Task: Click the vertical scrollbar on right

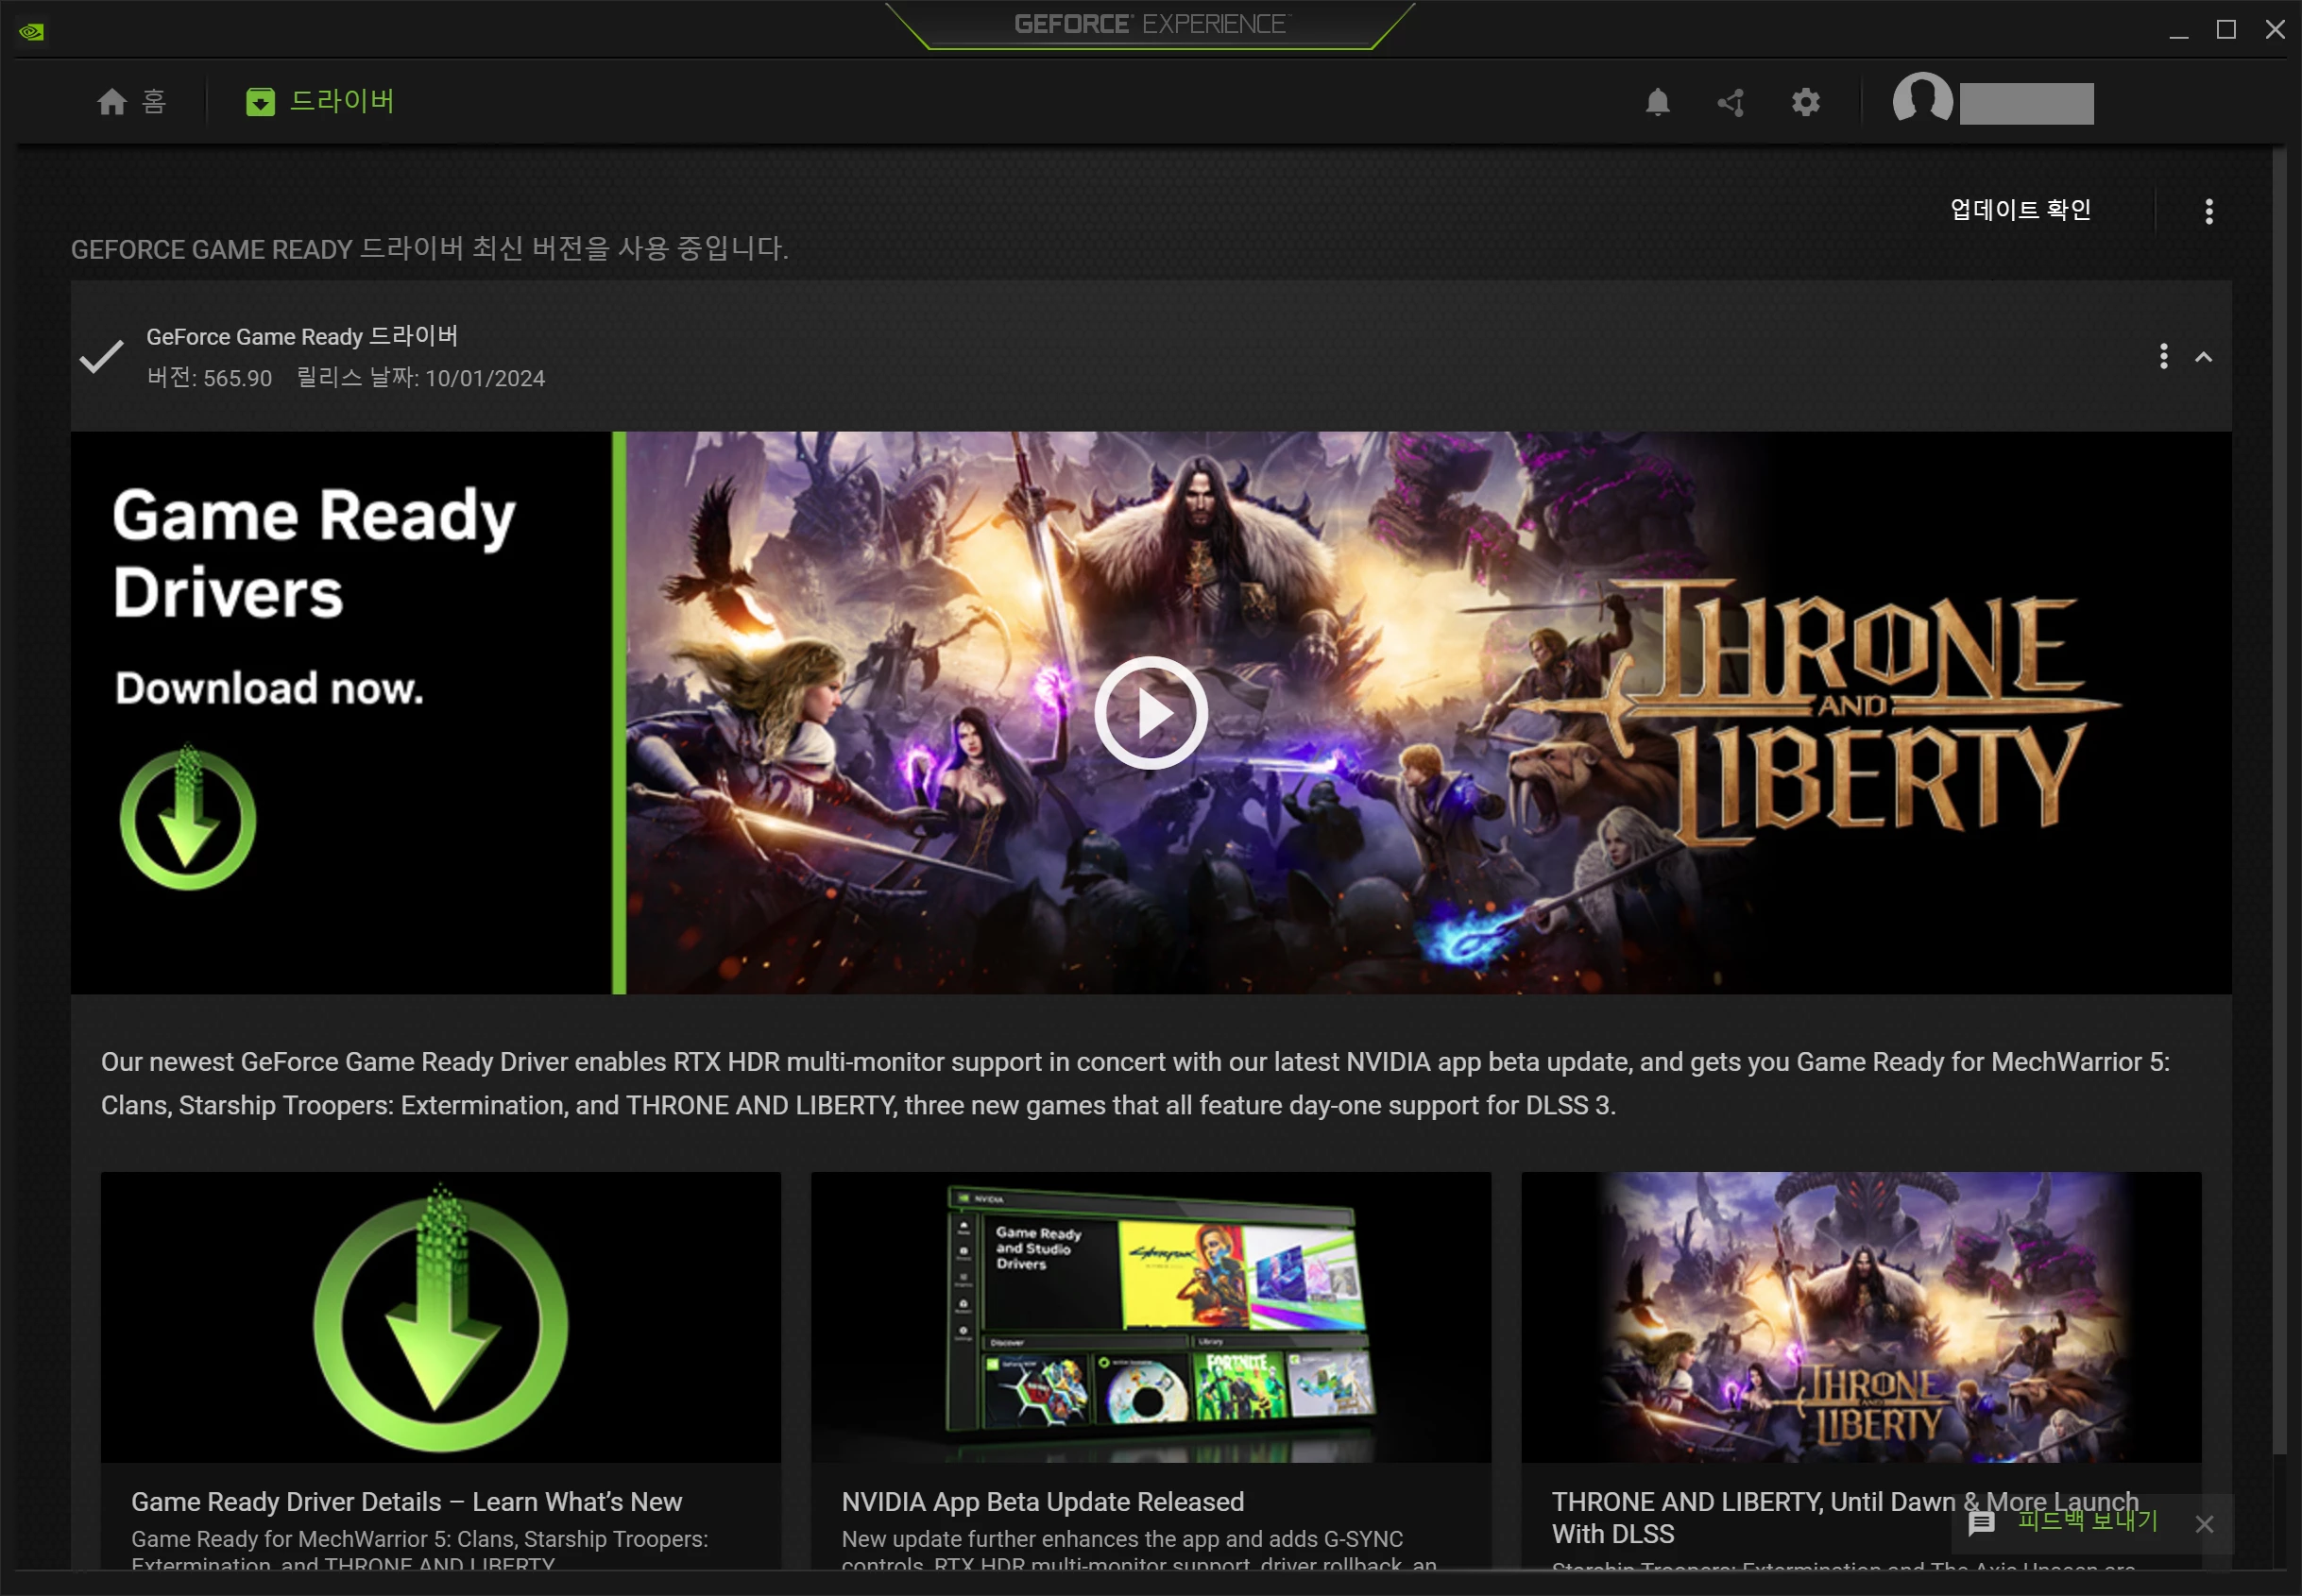Action: click(x=2279, y=800)
